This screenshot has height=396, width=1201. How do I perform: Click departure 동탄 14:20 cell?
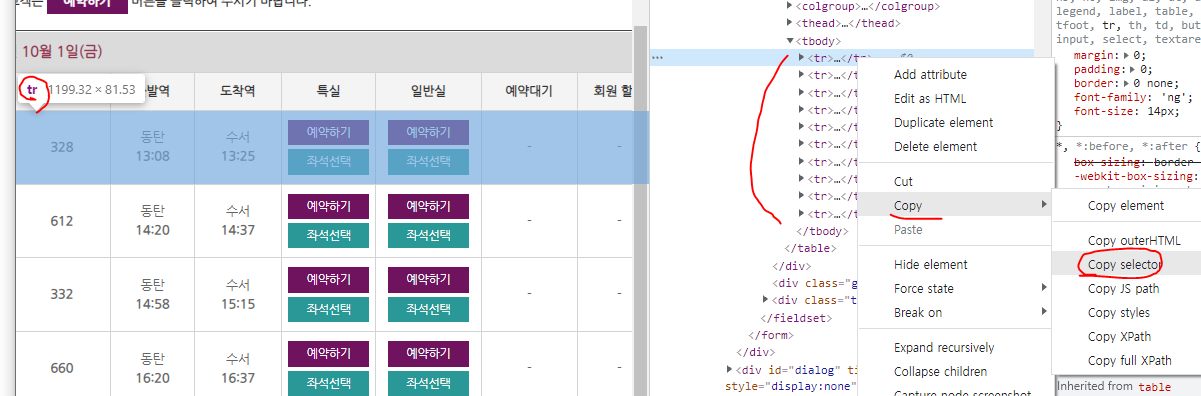[x=153, y=221]
